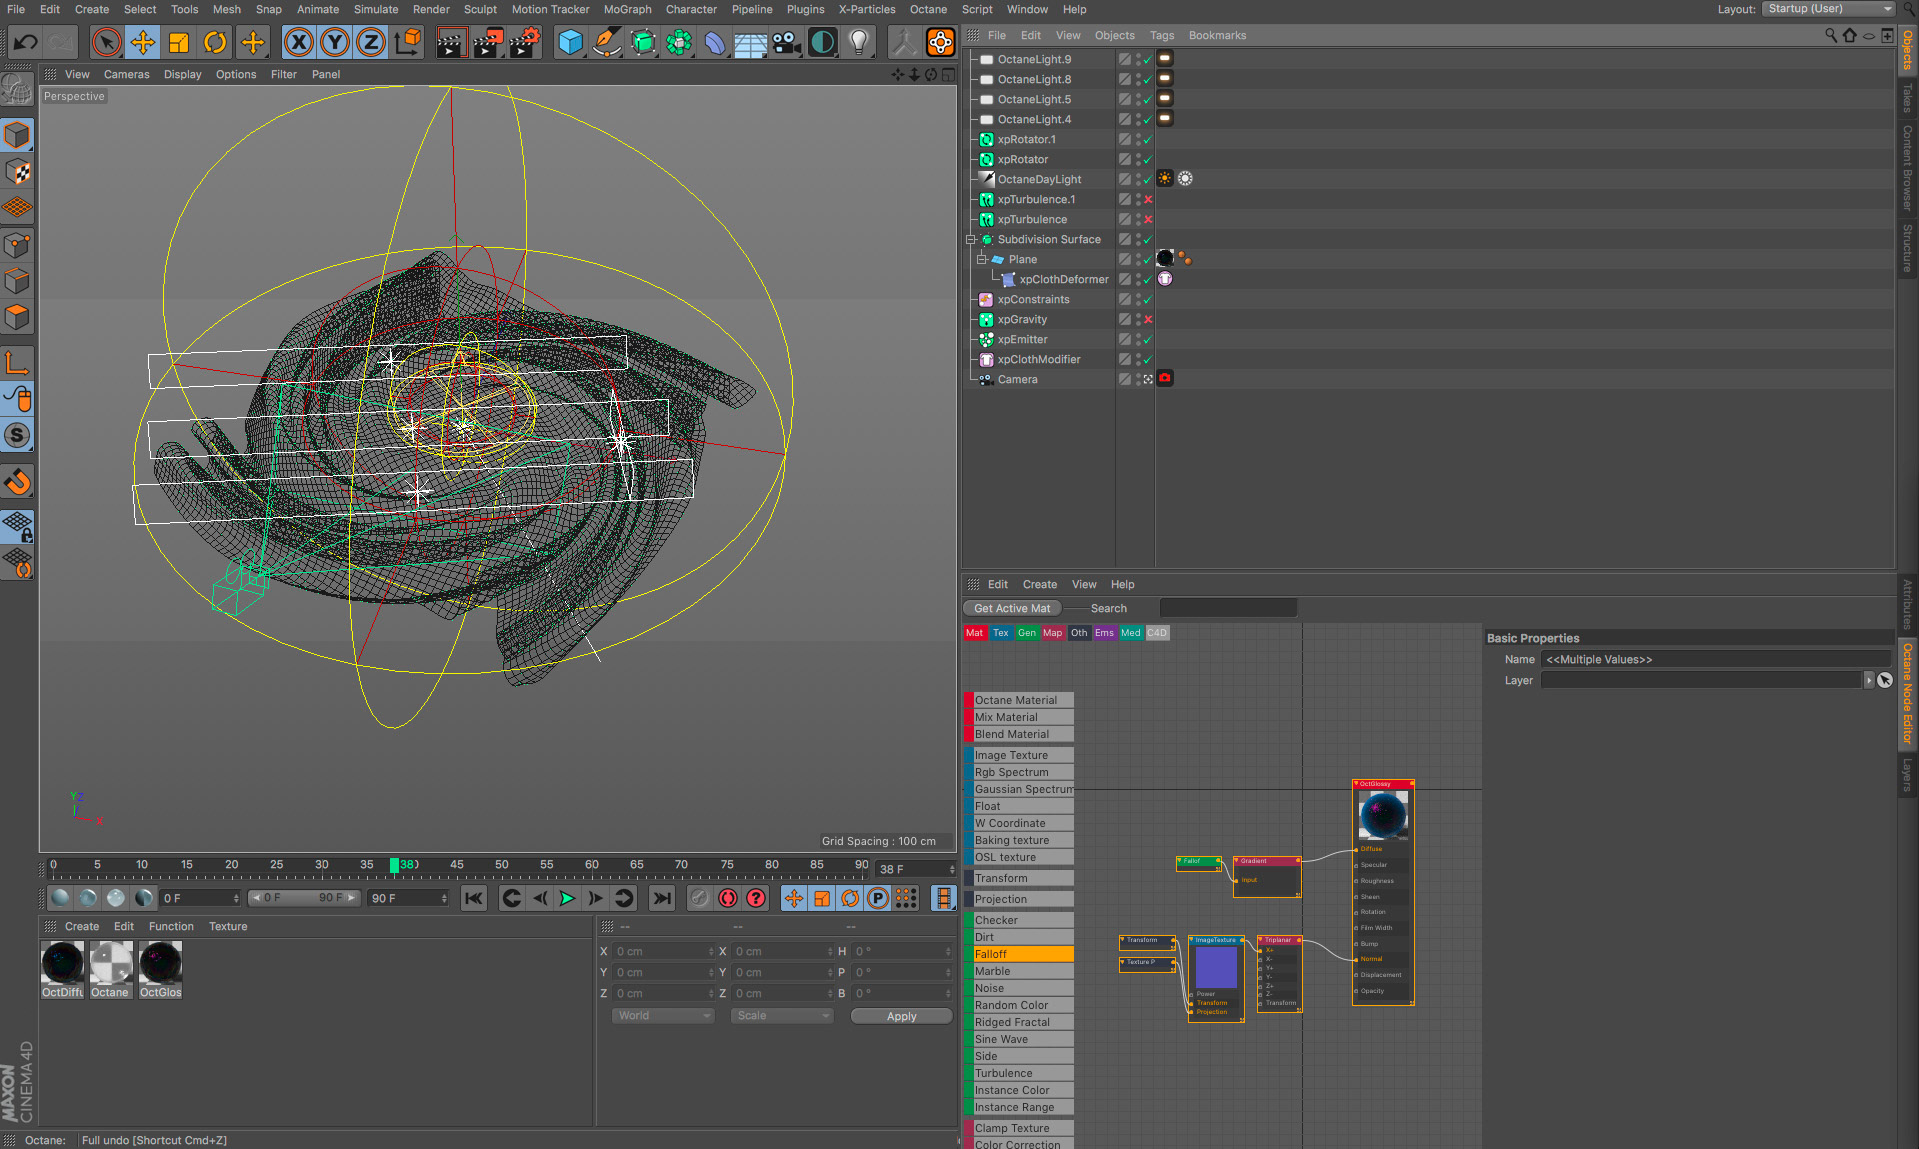Click the Bend deformer icon
Image resolution: width=1919 pixels, height=1149 pixels.
point(715,42)
